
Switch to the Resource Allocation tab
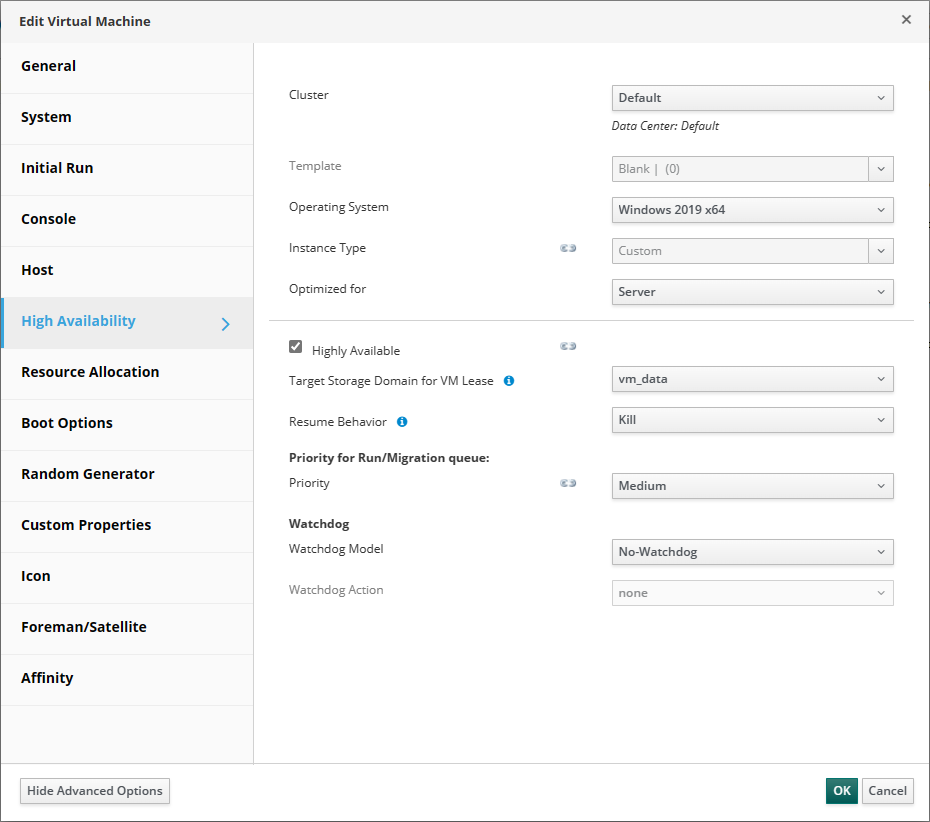coord(127,373)
